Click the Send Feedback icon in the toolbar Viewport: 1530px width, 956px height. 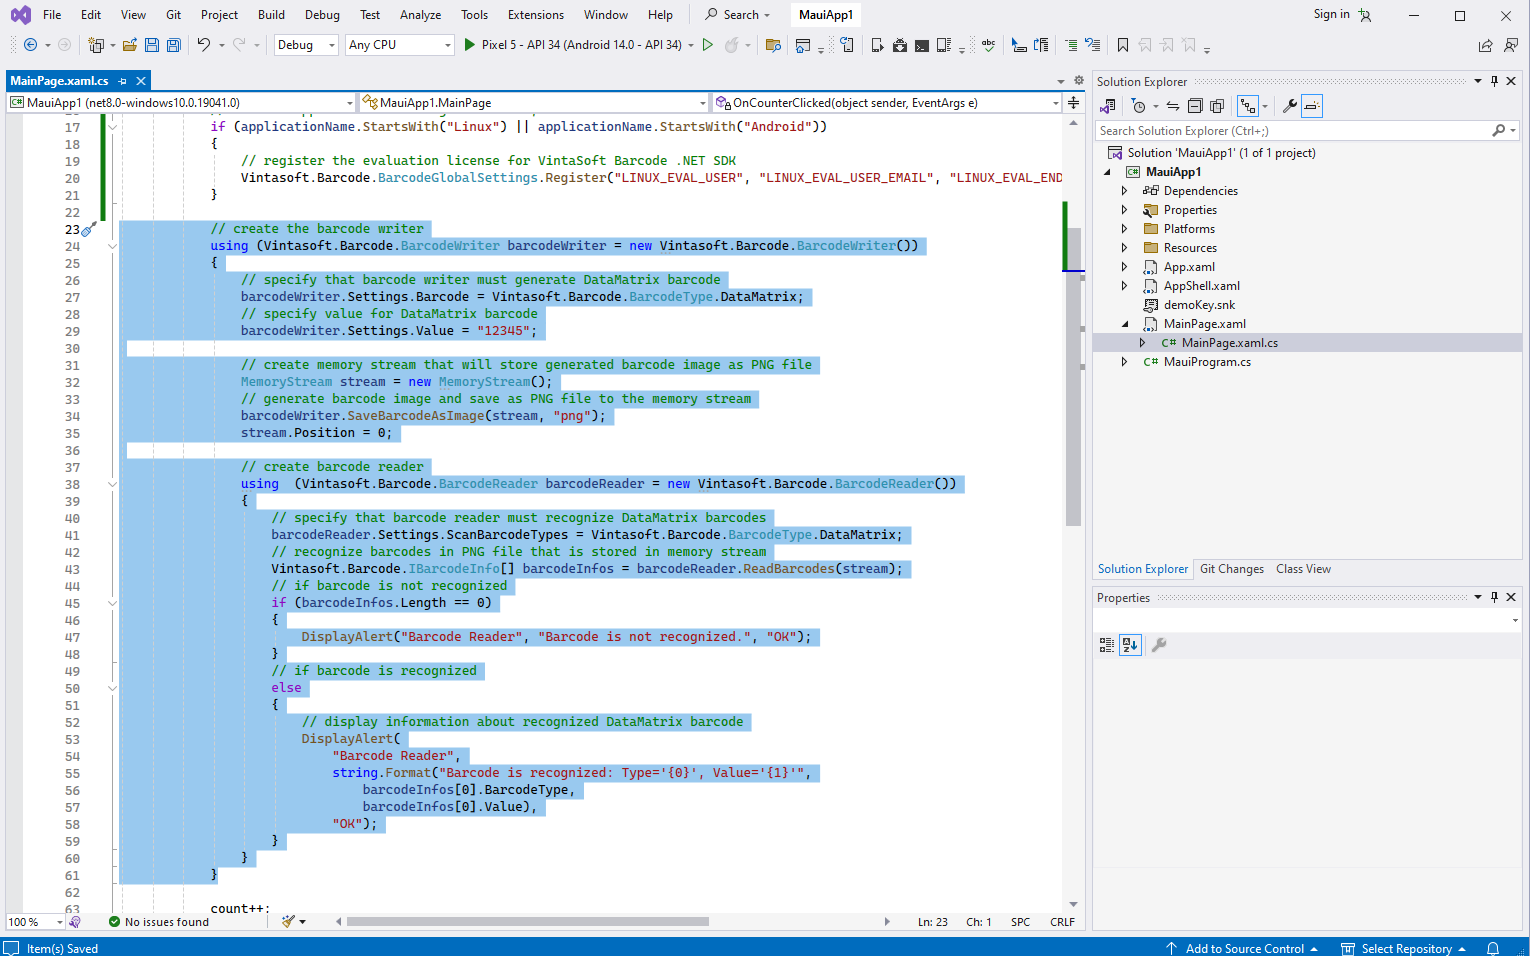pyautogui.click(x=1511, y=45)
